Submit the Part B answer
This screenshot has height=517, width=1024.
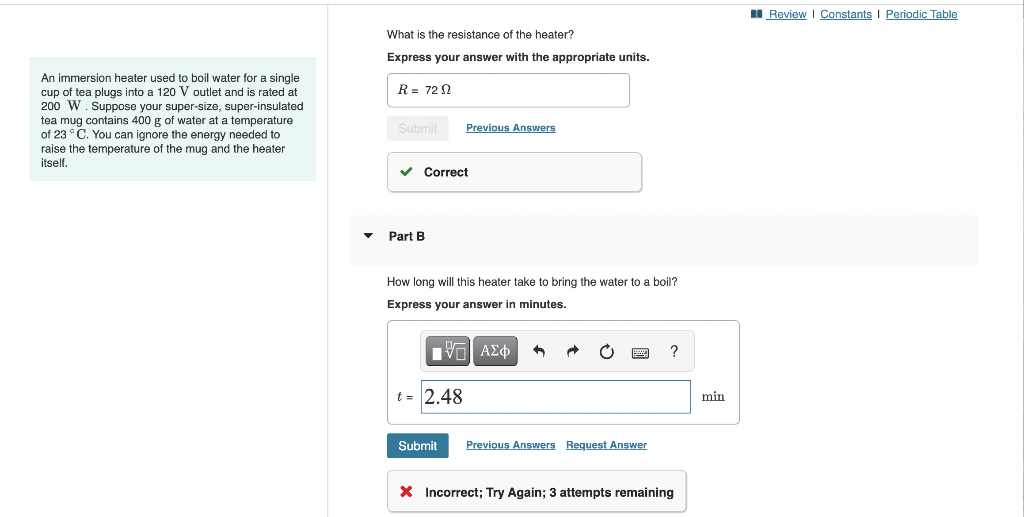417,445
